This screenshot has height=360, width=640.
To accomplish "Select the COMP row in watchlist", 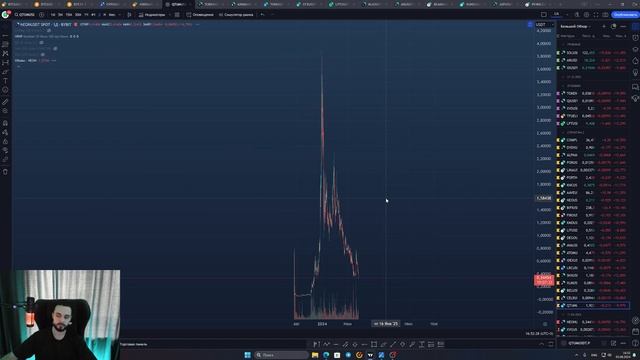I will [x=593, y=140].
